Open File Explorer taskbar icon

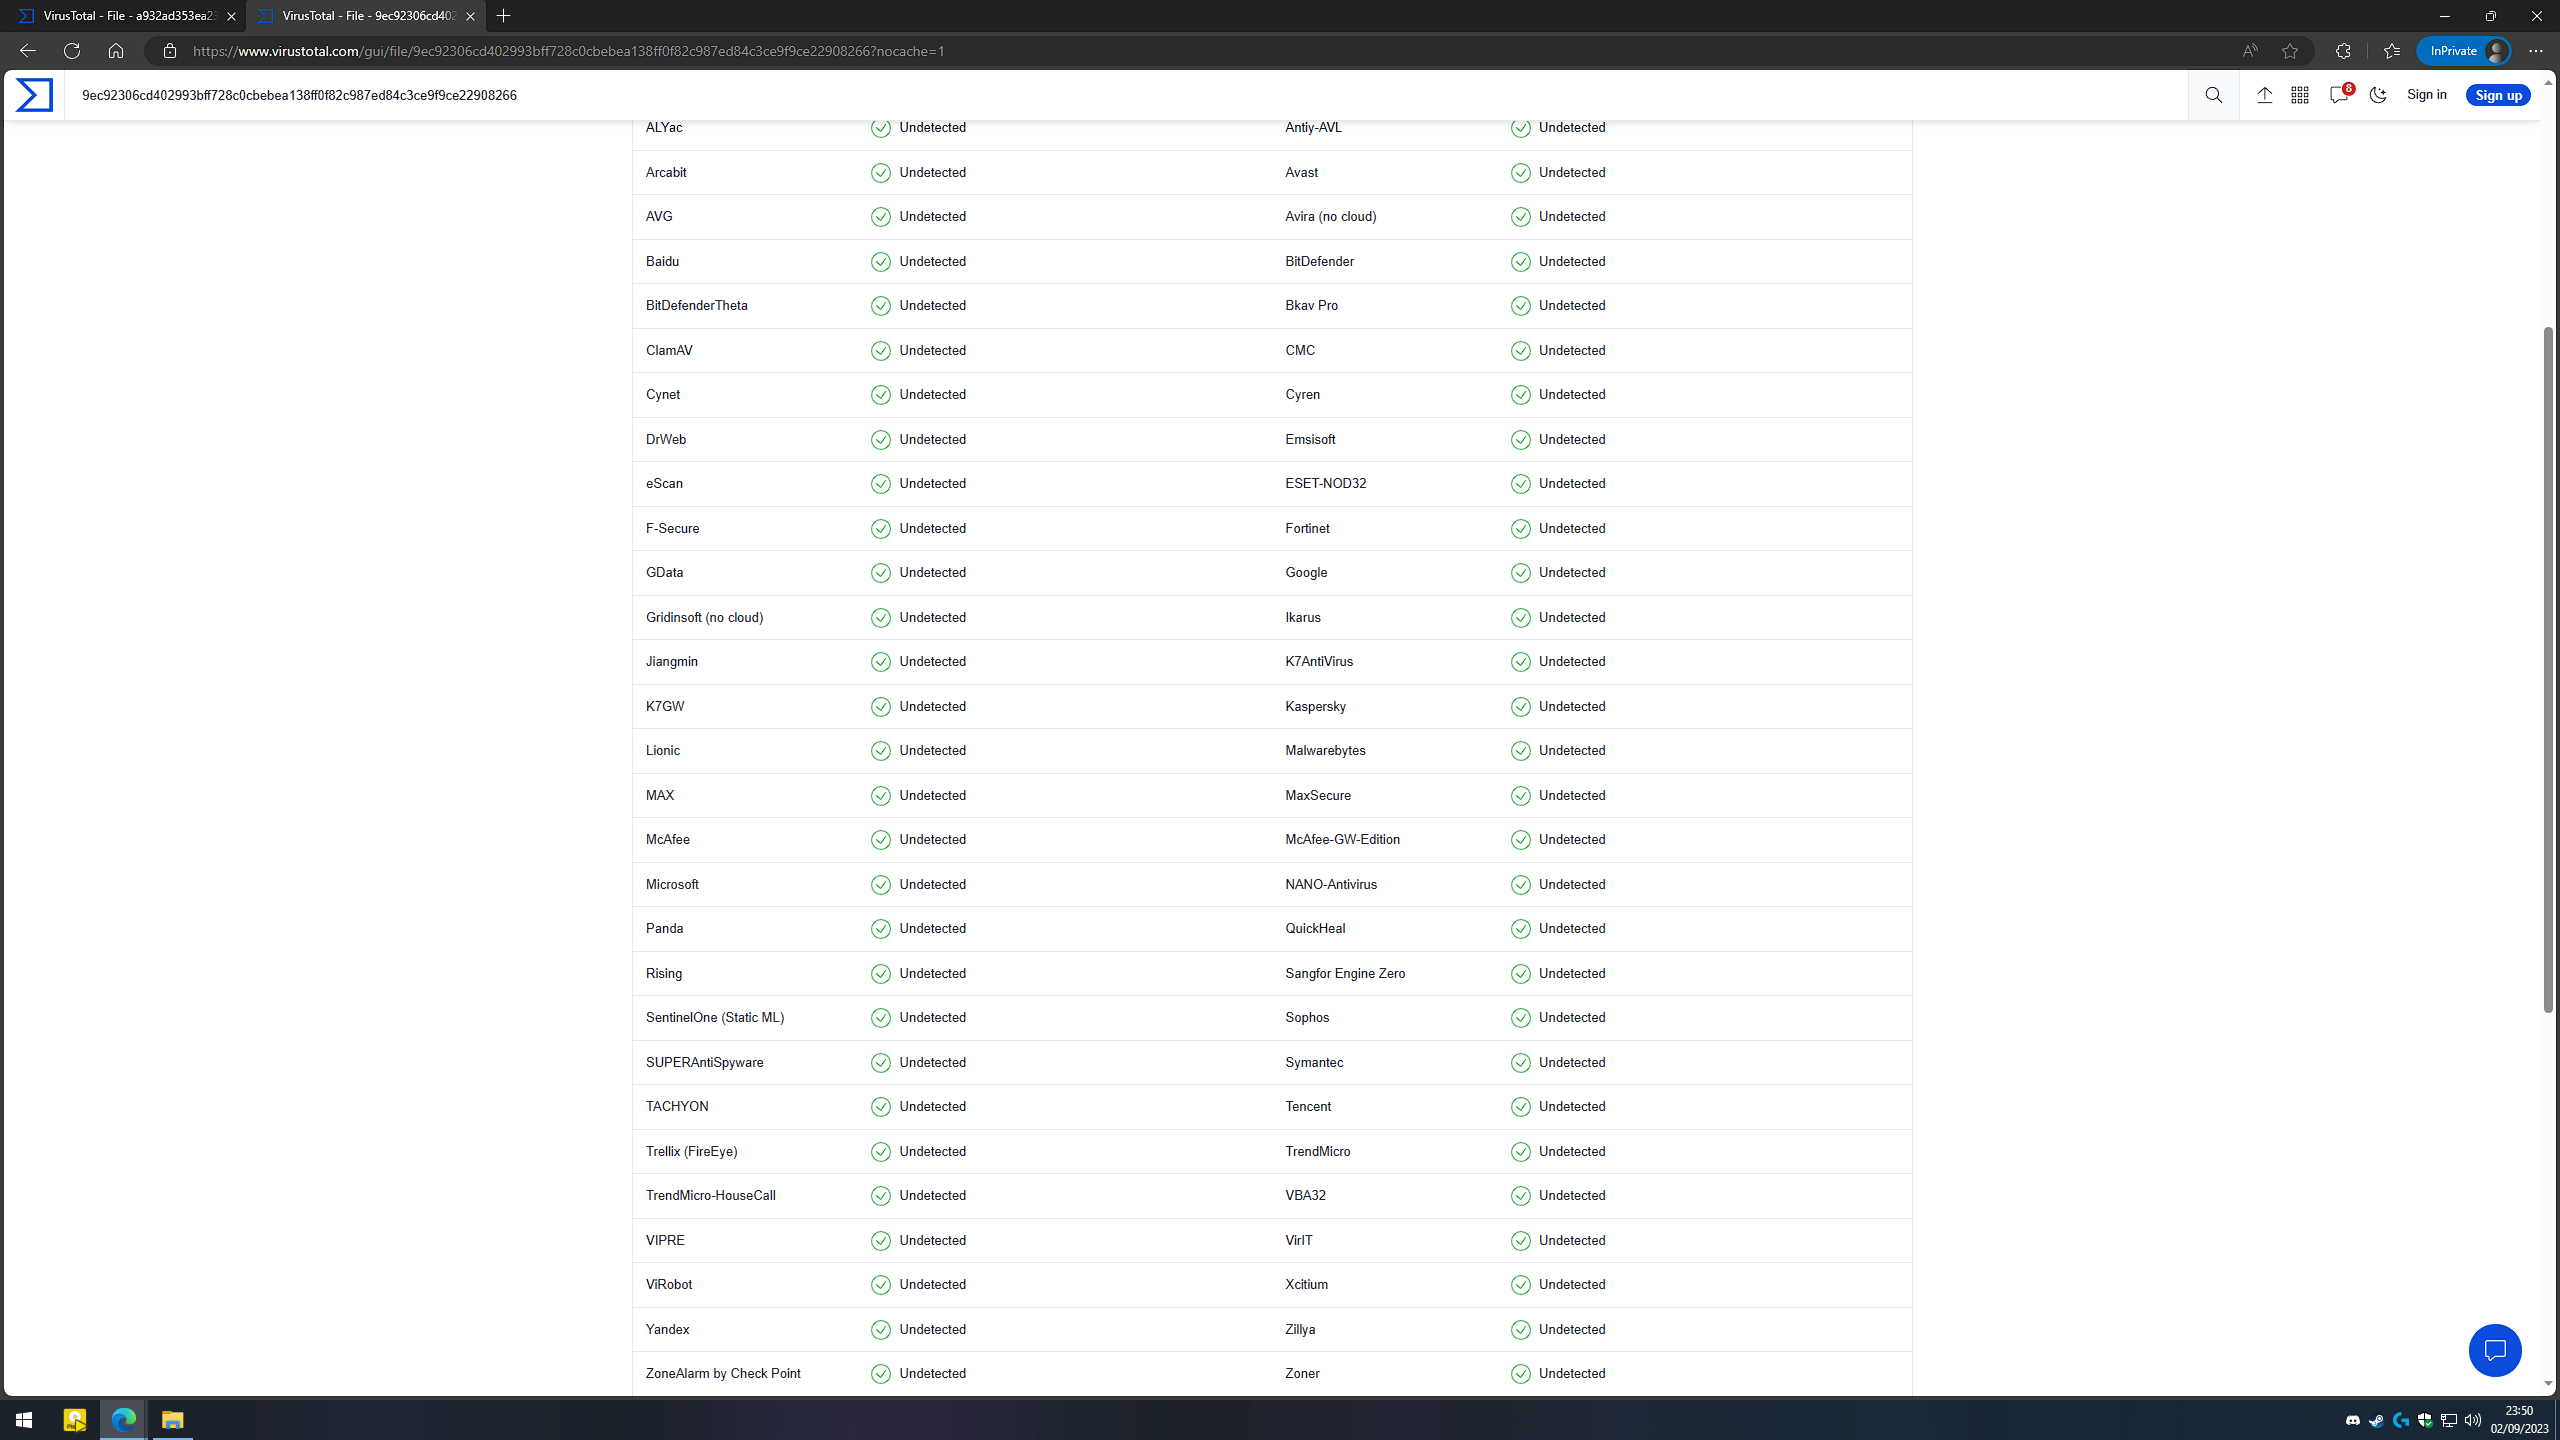pyautogui.click(x=173, y=1420)
